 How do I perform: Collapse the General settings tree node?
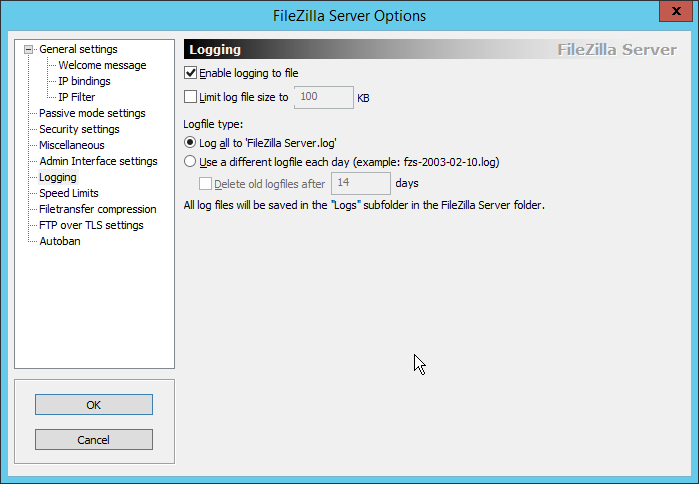(29, 49)
